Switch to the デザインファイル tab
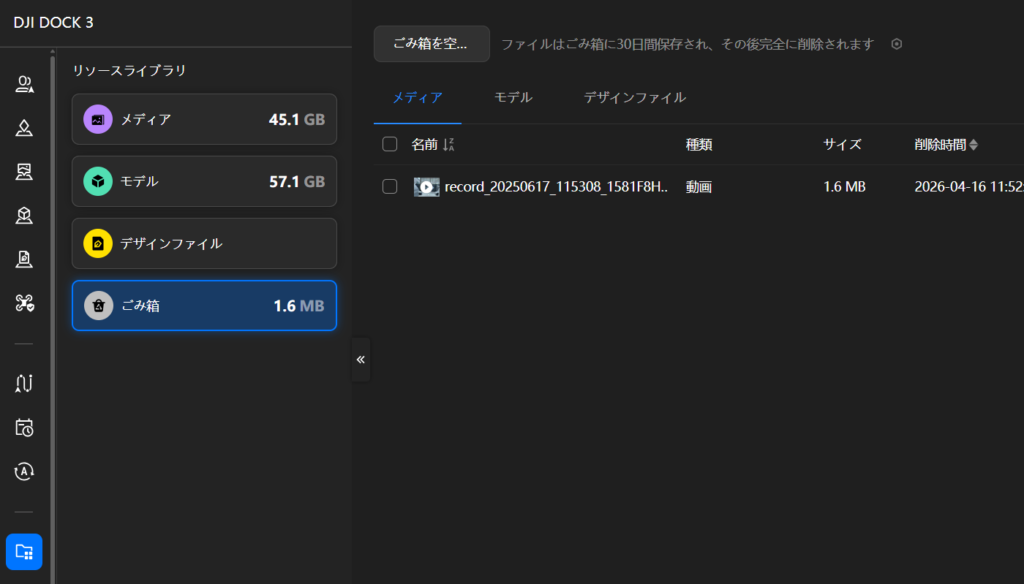Screen dimensions: 1024x584 tap(634, 98)
